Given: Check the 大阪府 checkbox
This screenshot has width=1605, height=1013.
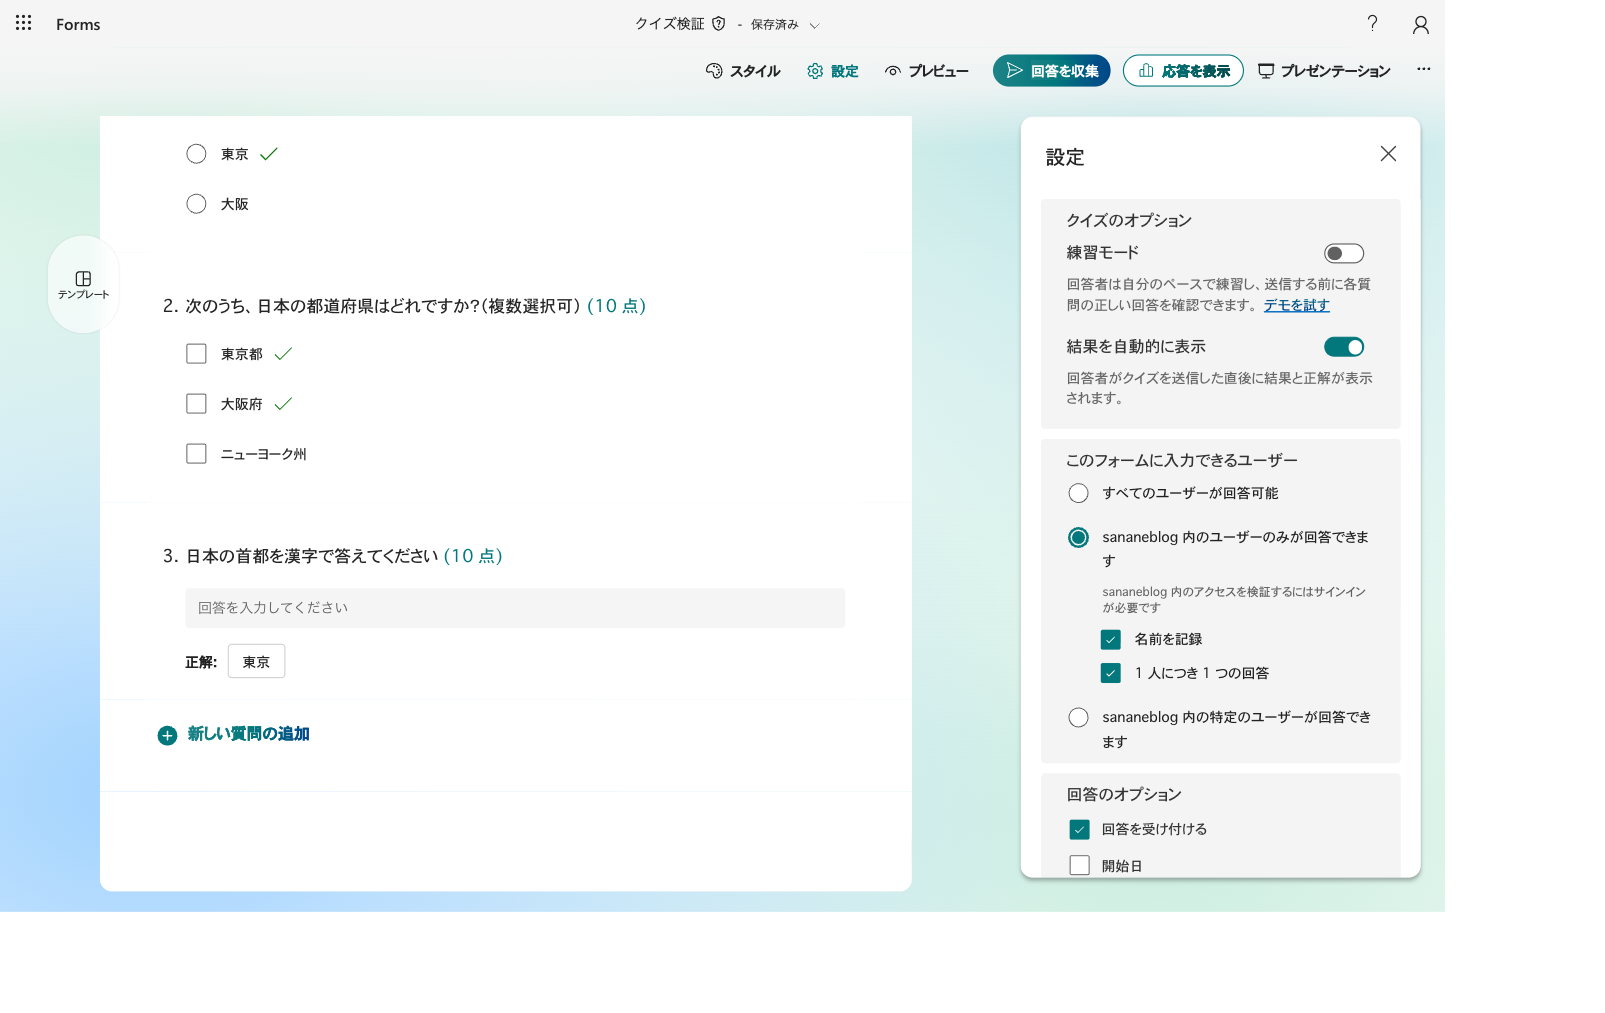Looking at the screenshot, I should coord(196,404).
